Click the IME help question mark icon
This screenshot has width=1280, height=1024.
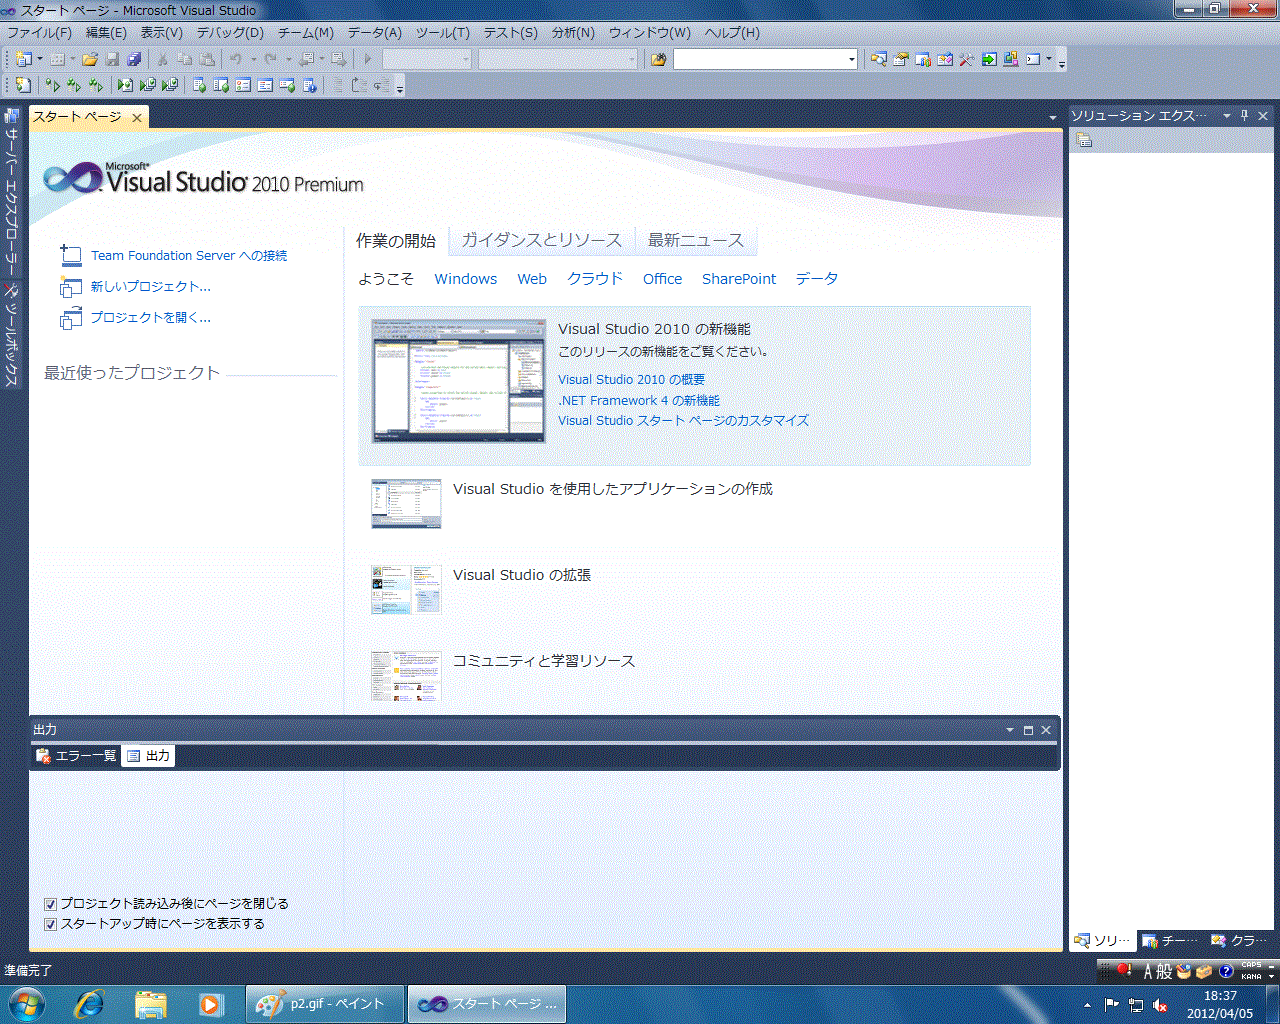click(1226, 971)
